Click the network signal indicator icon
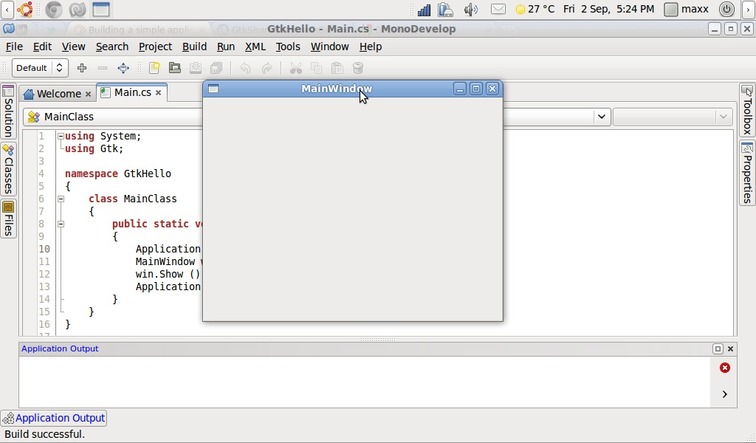This screenshot has width=756, height=443. [424, 9]
